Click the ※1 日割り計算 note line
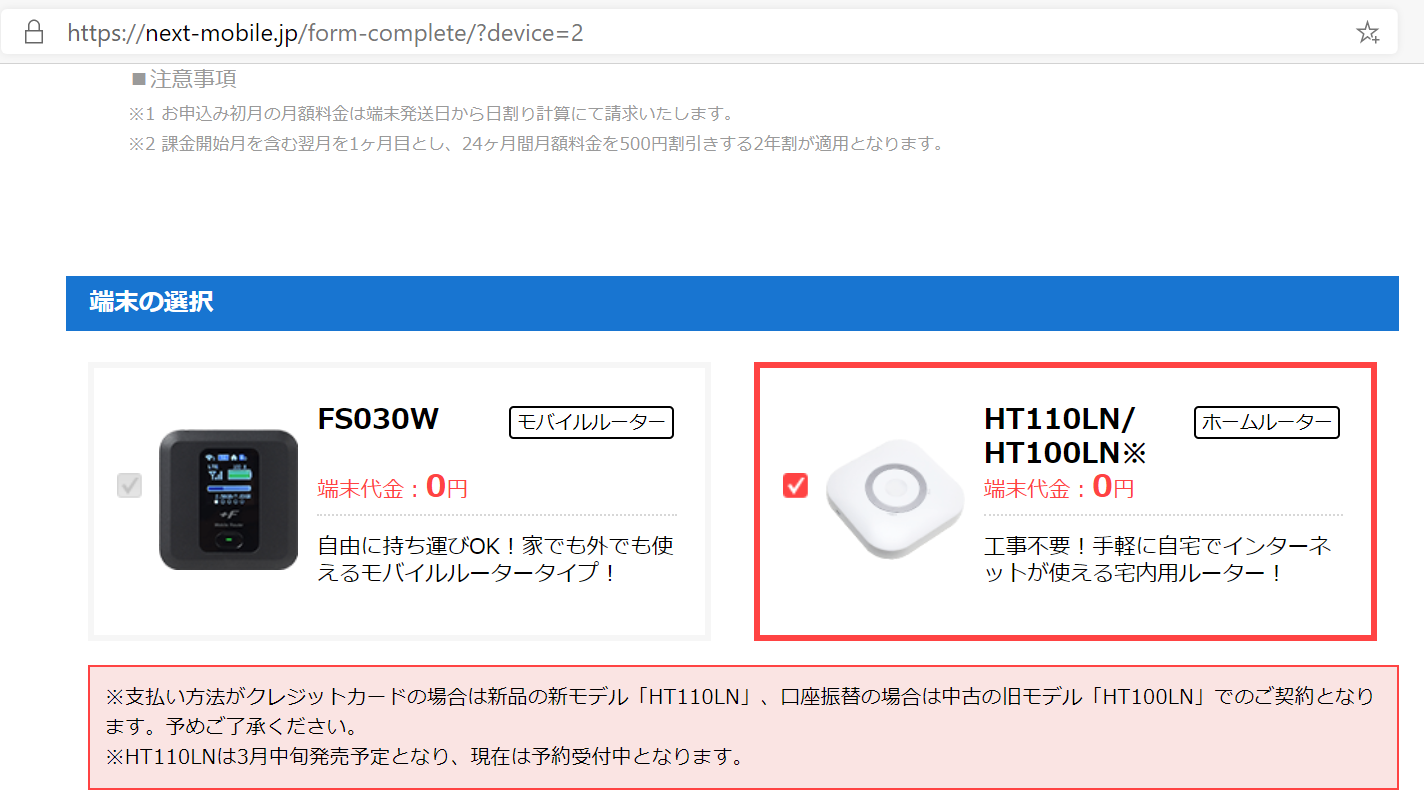 coord(431,113)
